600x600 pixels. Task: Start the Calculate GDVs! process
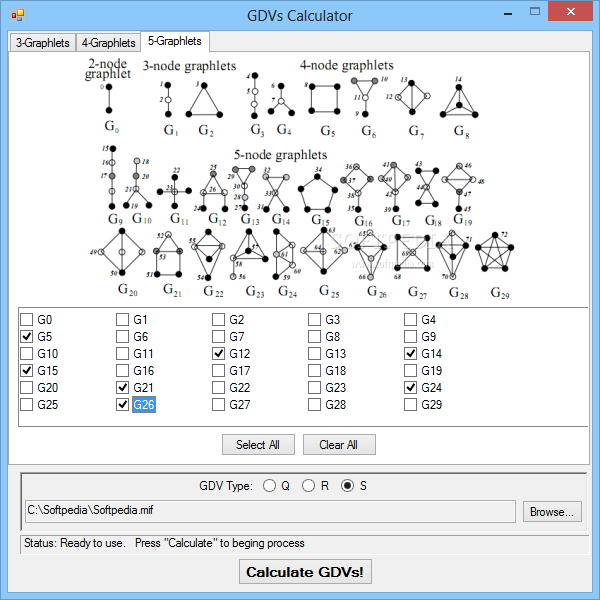305,572
